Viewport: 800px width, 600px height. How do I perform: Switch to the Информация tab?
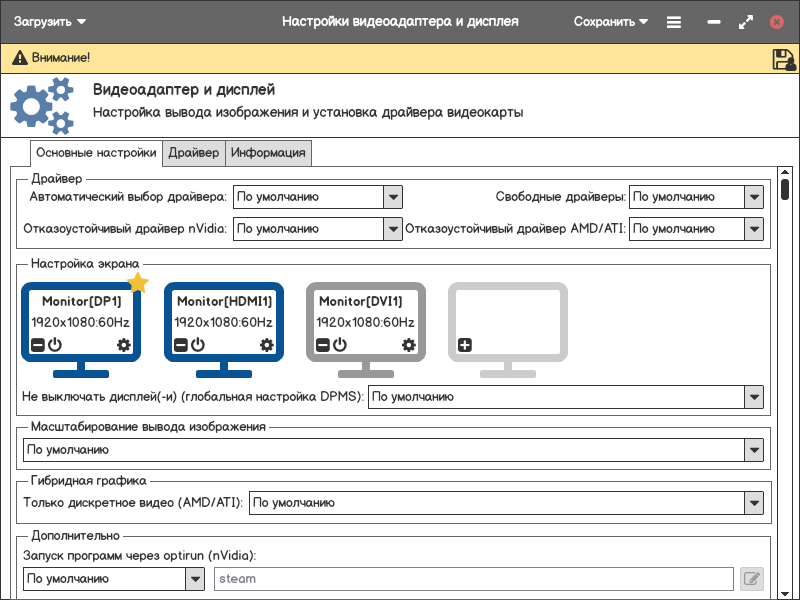pos(268,153)
